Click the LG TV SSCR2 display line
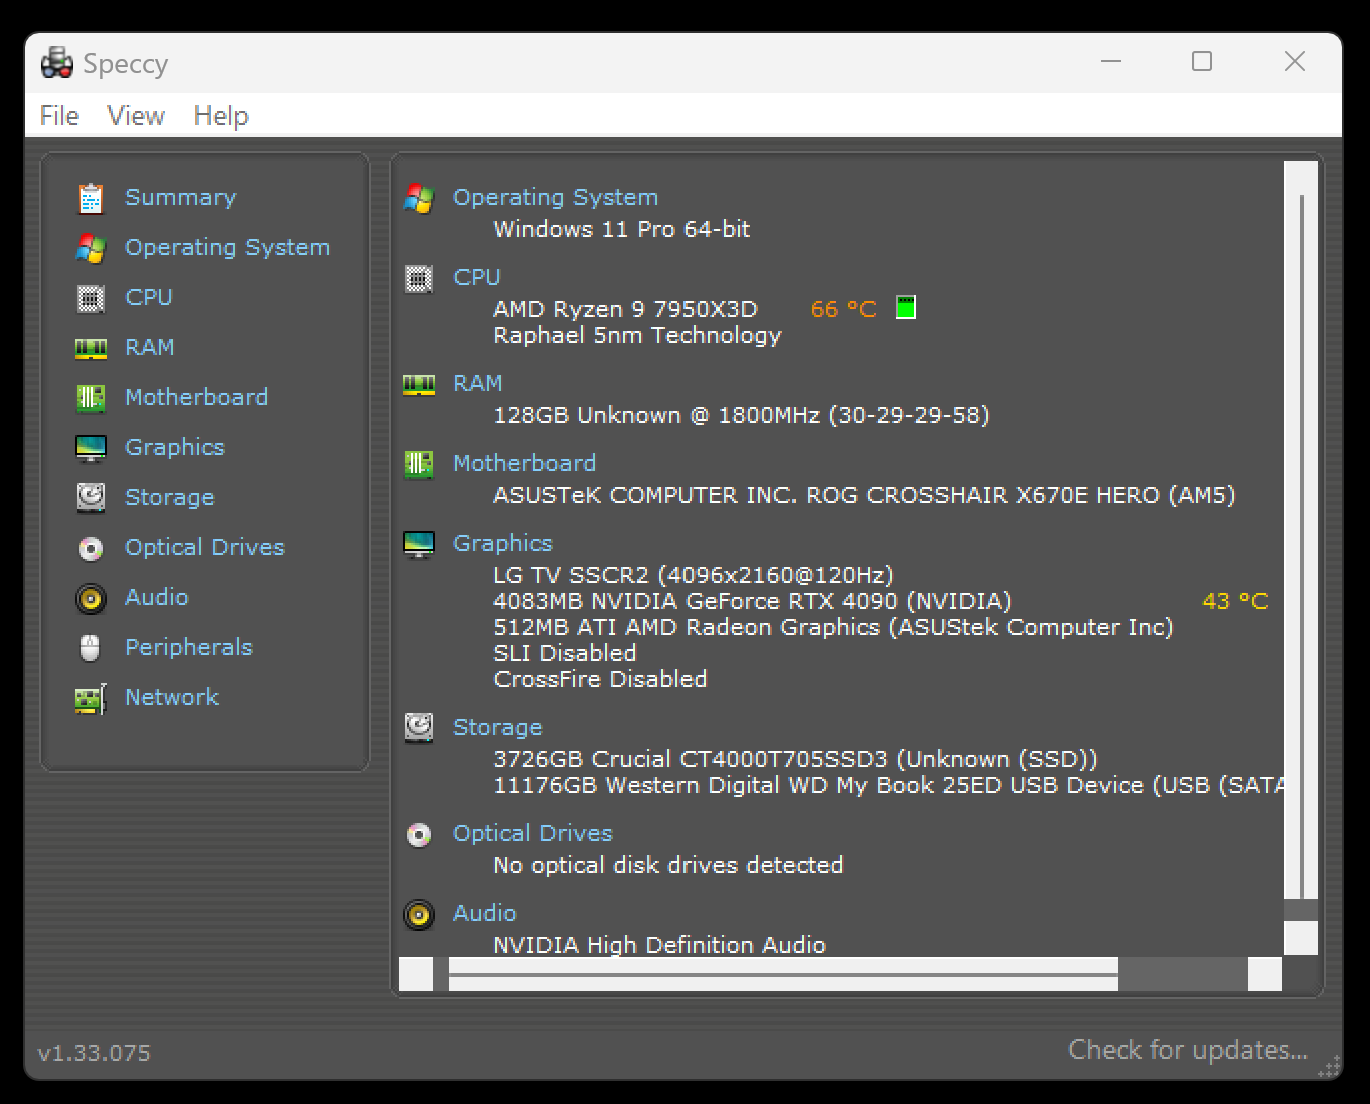Screen dimensions: 1370x1104 693,575
